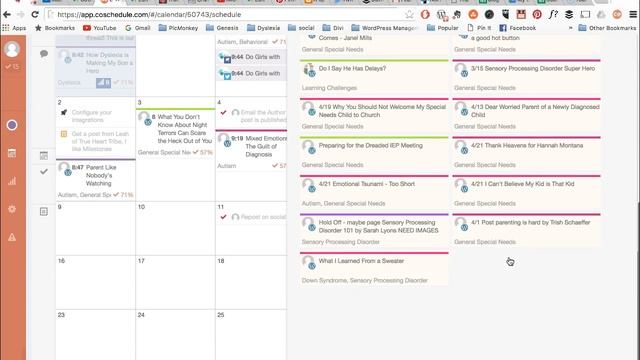The height and width of the screenshot is (360, 640).
Task: Click the browser forward arrow
Action: pyautogui.click(x=20, y=15)
